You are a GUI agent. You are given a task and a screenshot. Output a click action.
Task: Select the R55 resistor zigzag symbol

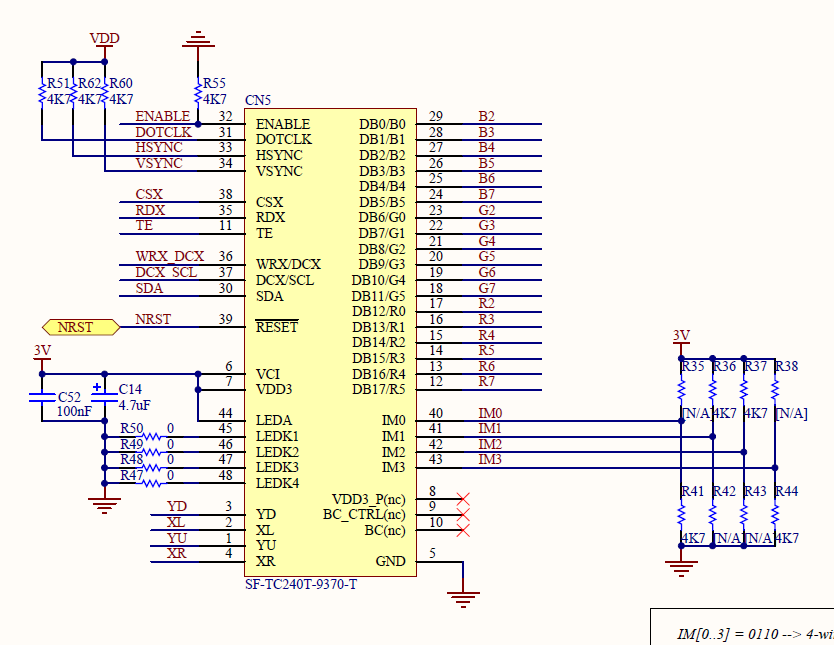coord(198,93)
